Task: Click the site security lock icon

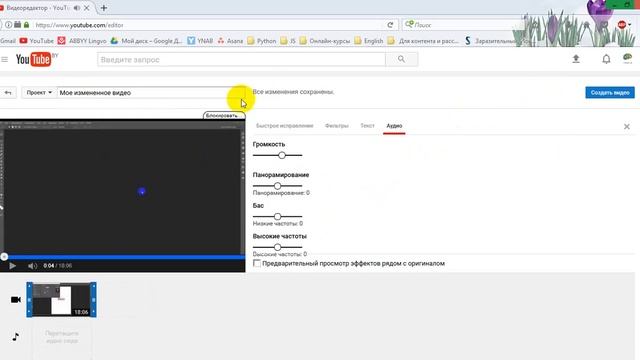Action: tap(27, 25)
